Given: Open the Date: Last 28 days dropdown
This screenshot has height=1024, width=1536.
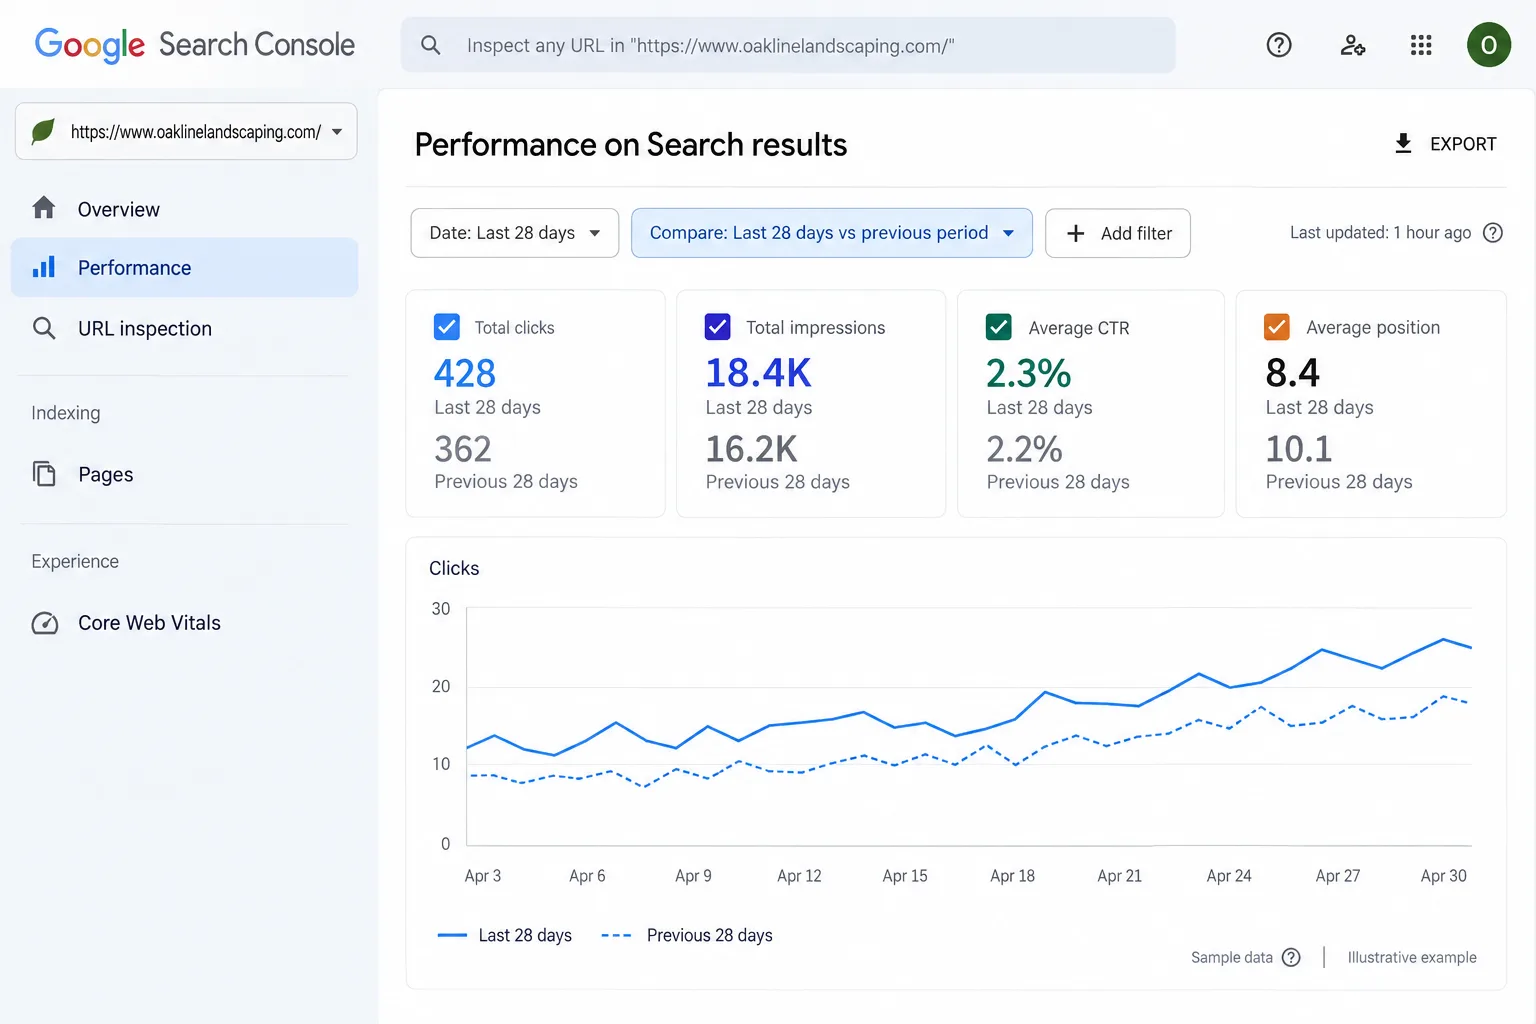Looking at the screenshot, I should click(515, 233).
